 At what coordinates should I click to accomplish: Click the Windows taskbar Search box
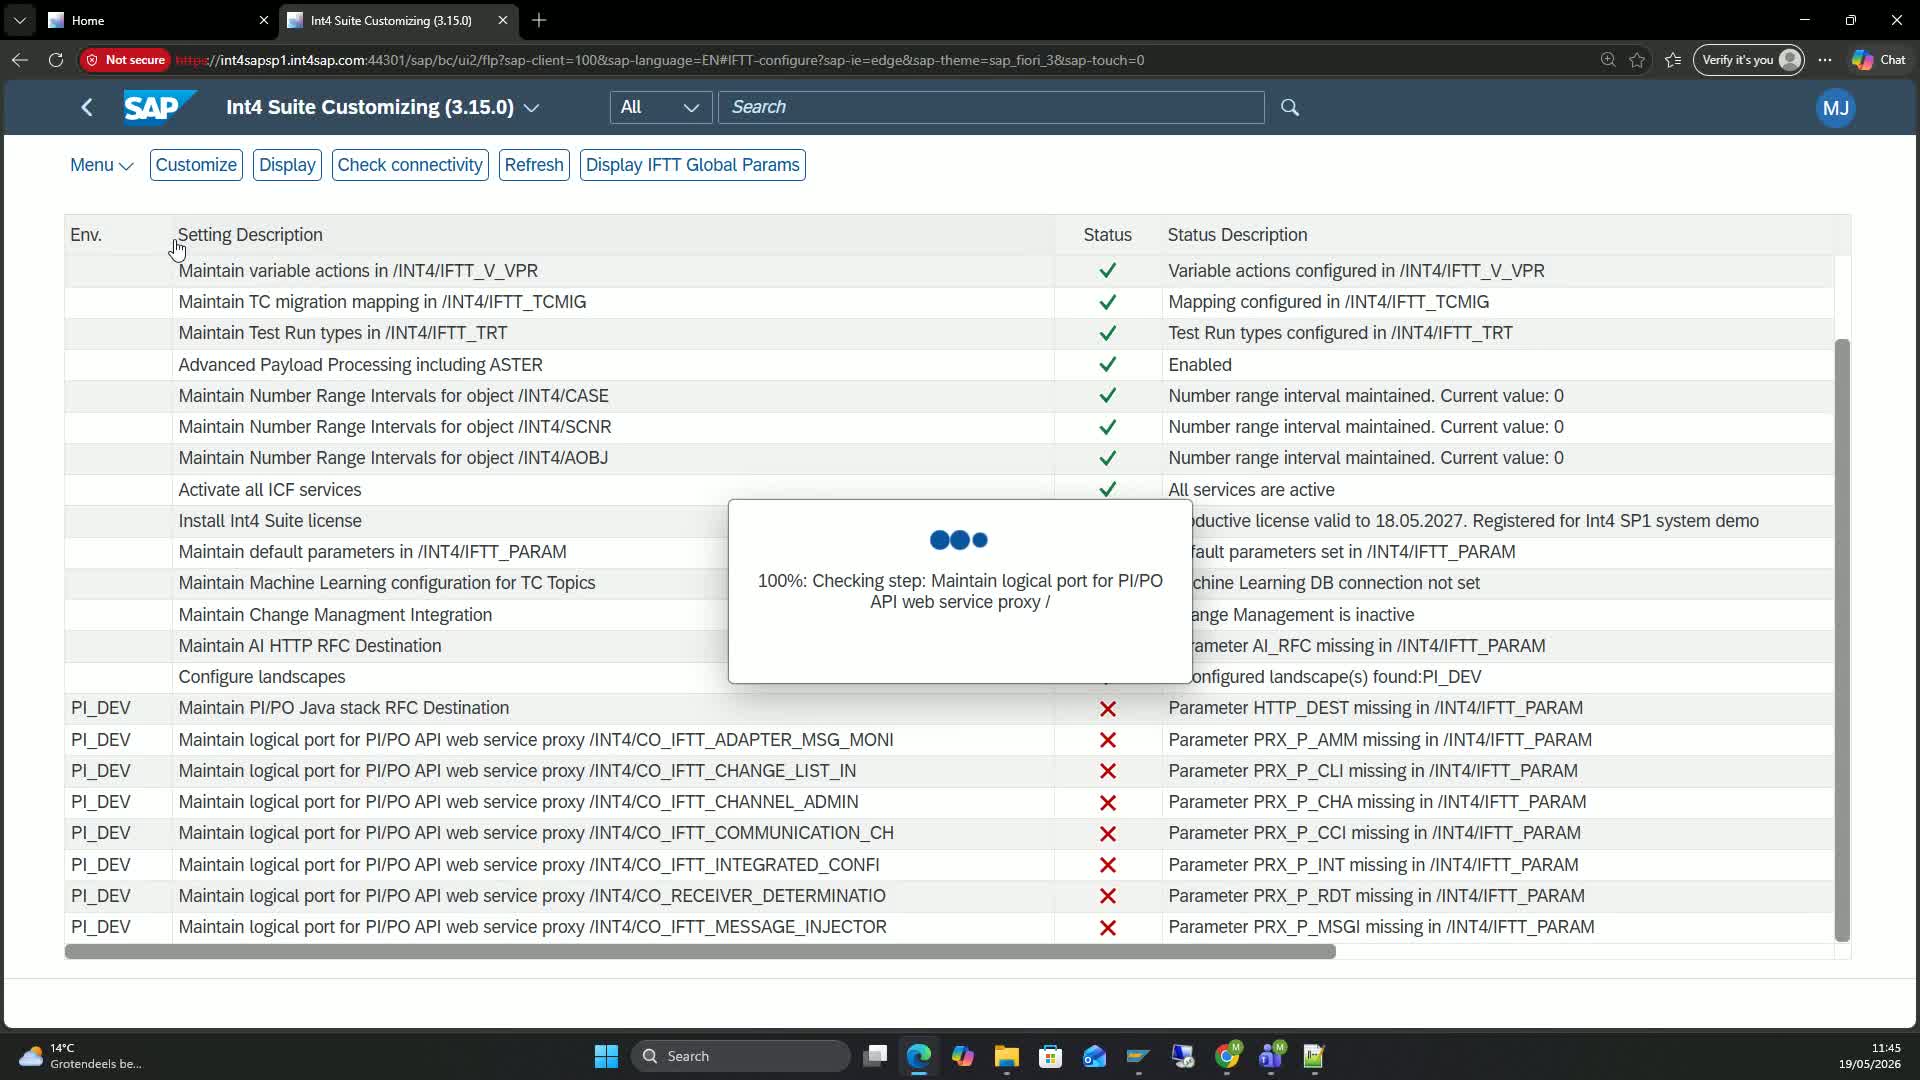click(740, 1056)
